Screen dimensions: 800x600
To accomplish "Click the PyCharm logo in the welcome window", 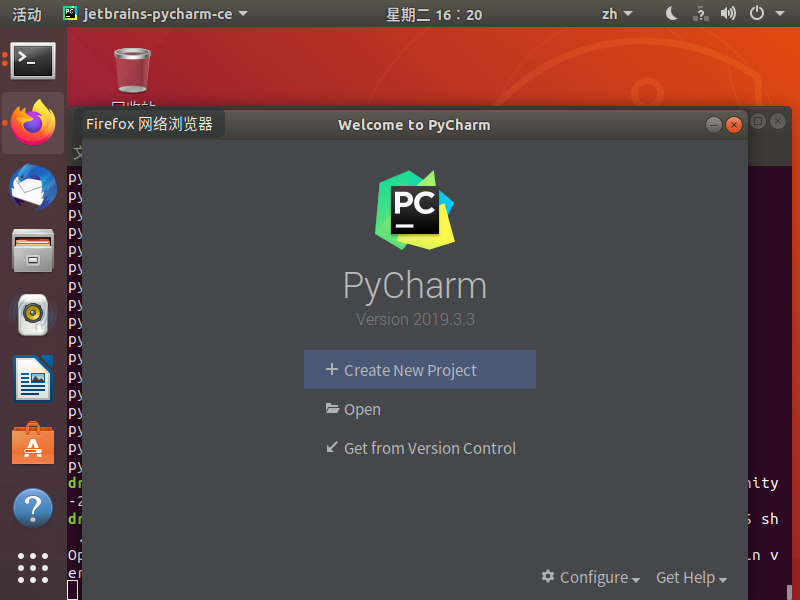I will [414, 210].
